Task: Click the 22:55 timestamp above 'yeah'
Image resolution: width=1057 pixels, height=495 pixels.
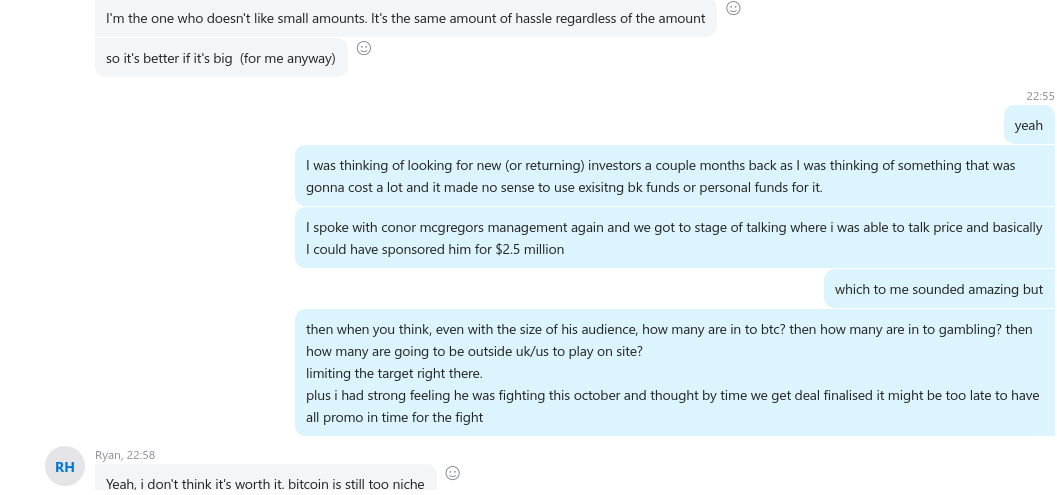Action: (1040, 96)
